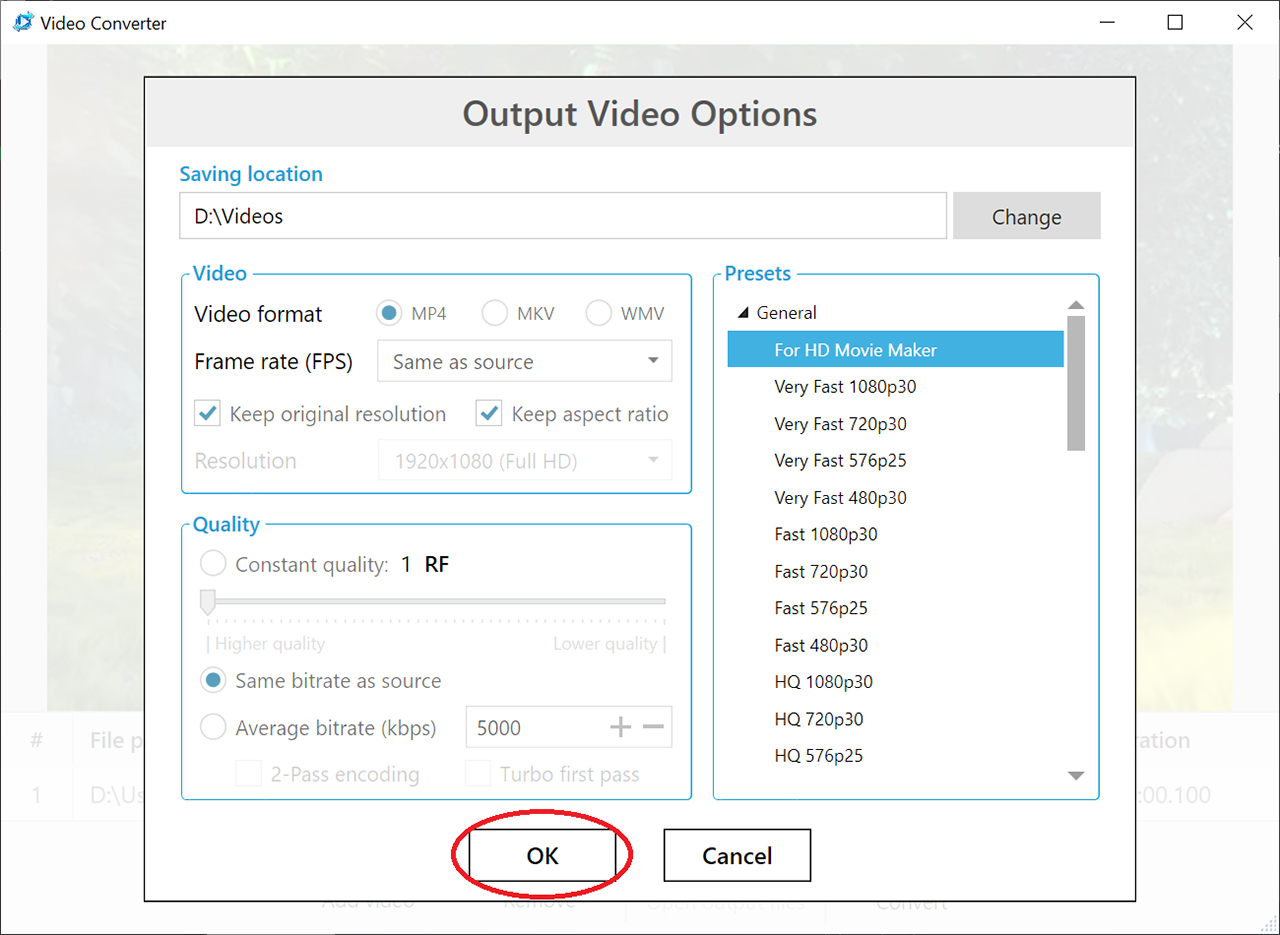Click the Saving location path field

pos(562,217)
